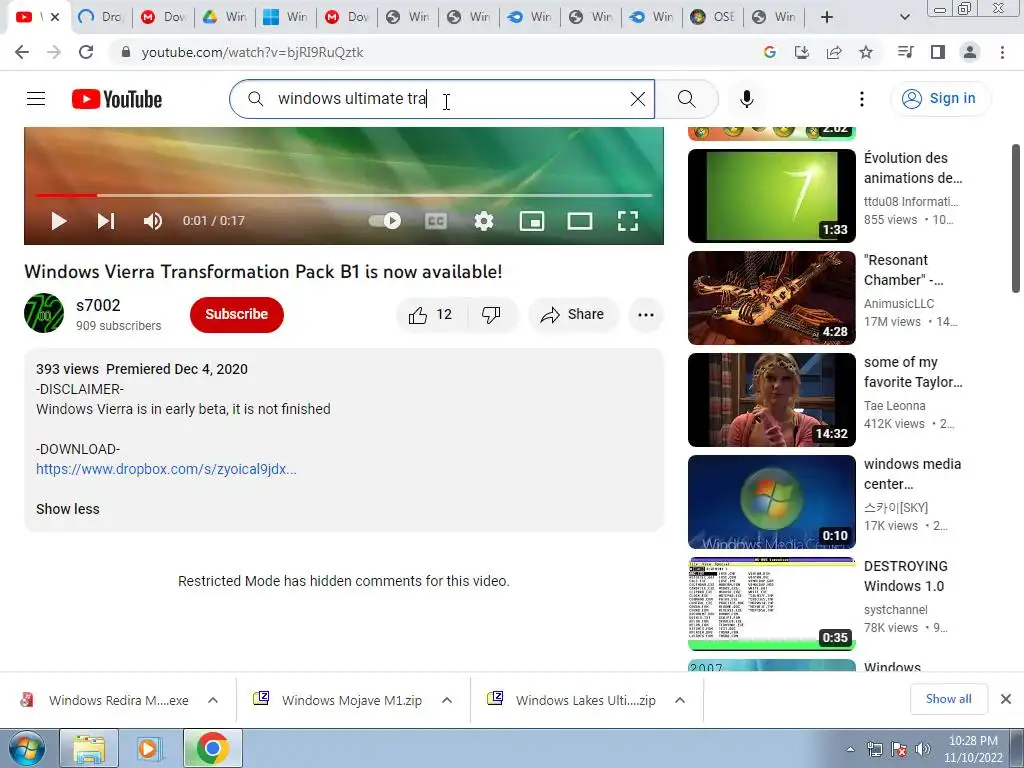Open the s7002 channel avatar
Viewport: 1024px width, 768px height.
(x=44, y=313)
